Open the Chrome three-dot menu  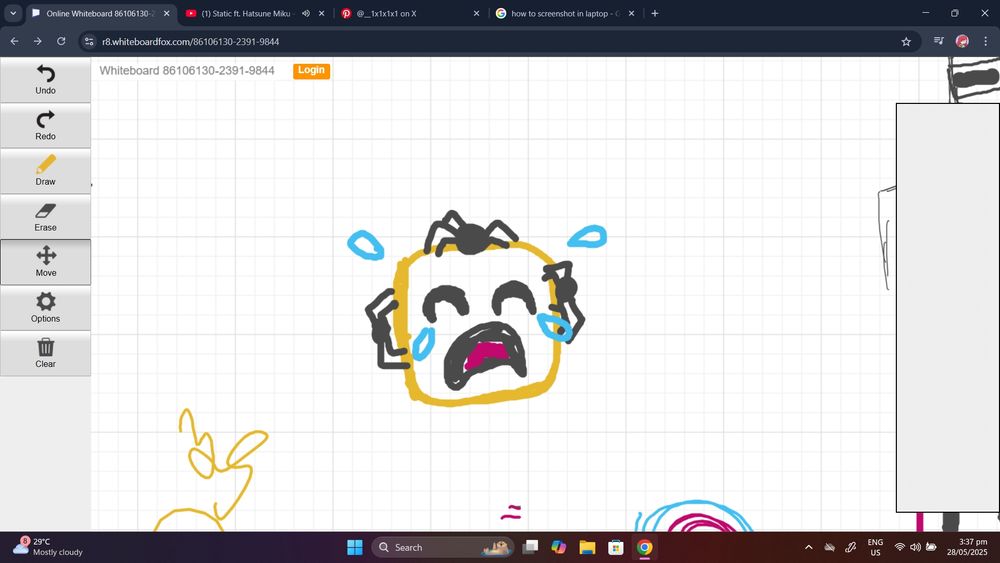point(985,41)
